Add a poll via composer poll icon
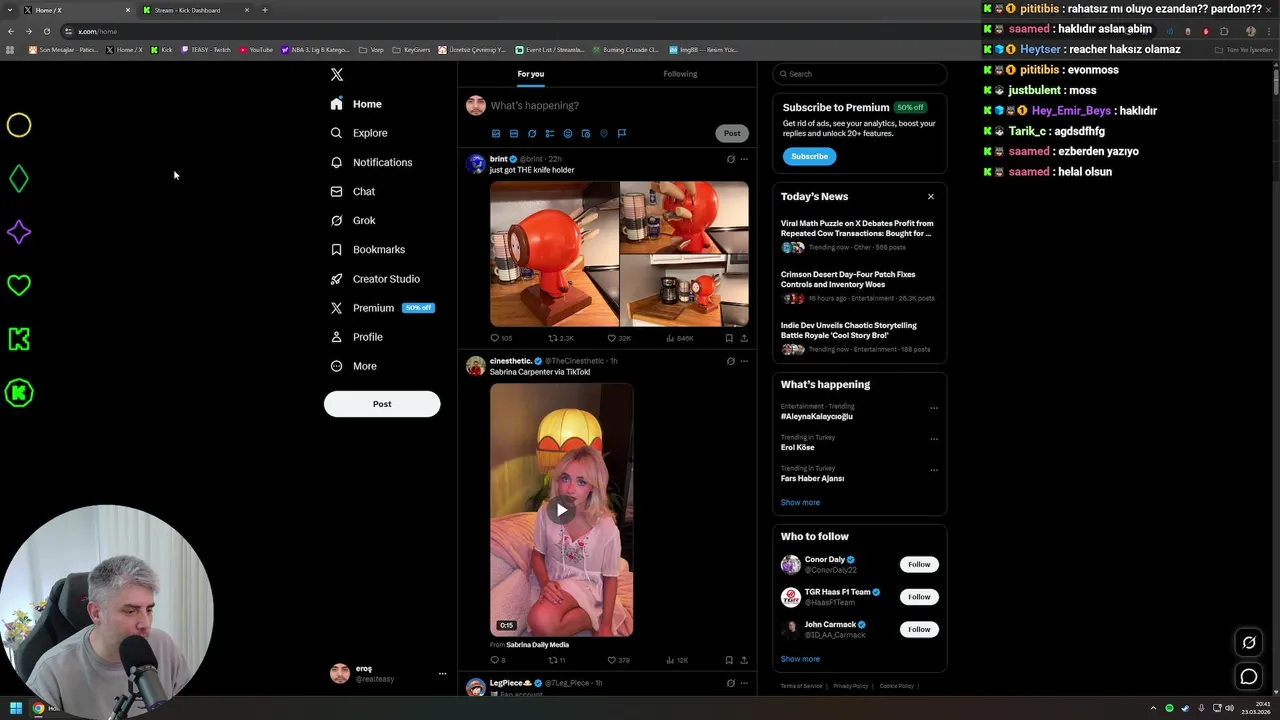Screen dimensions: 1280x720 pos(550,133)
